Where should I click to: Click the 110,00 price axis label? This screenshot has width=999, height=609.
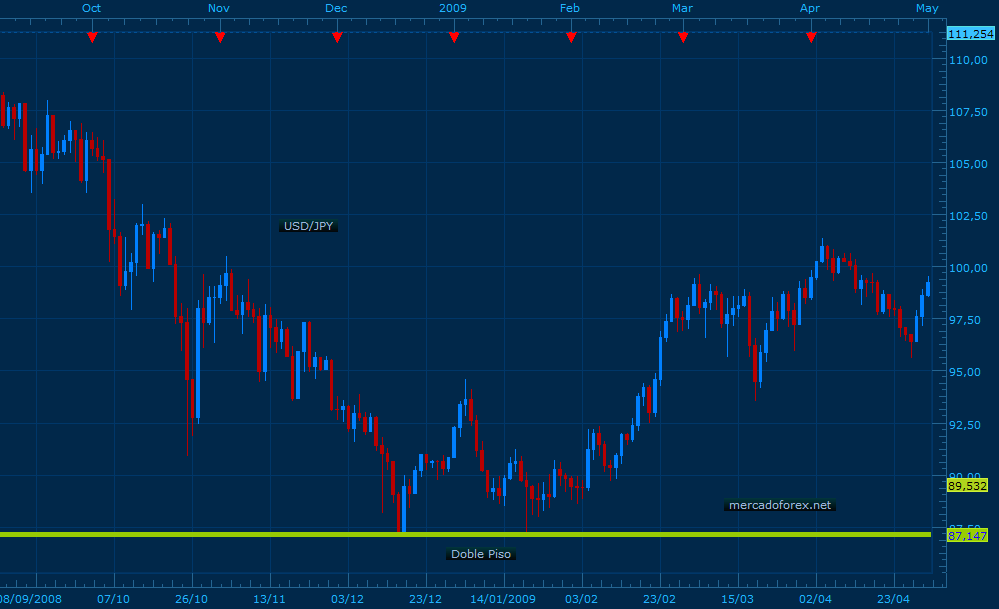(x=968, y=60)
